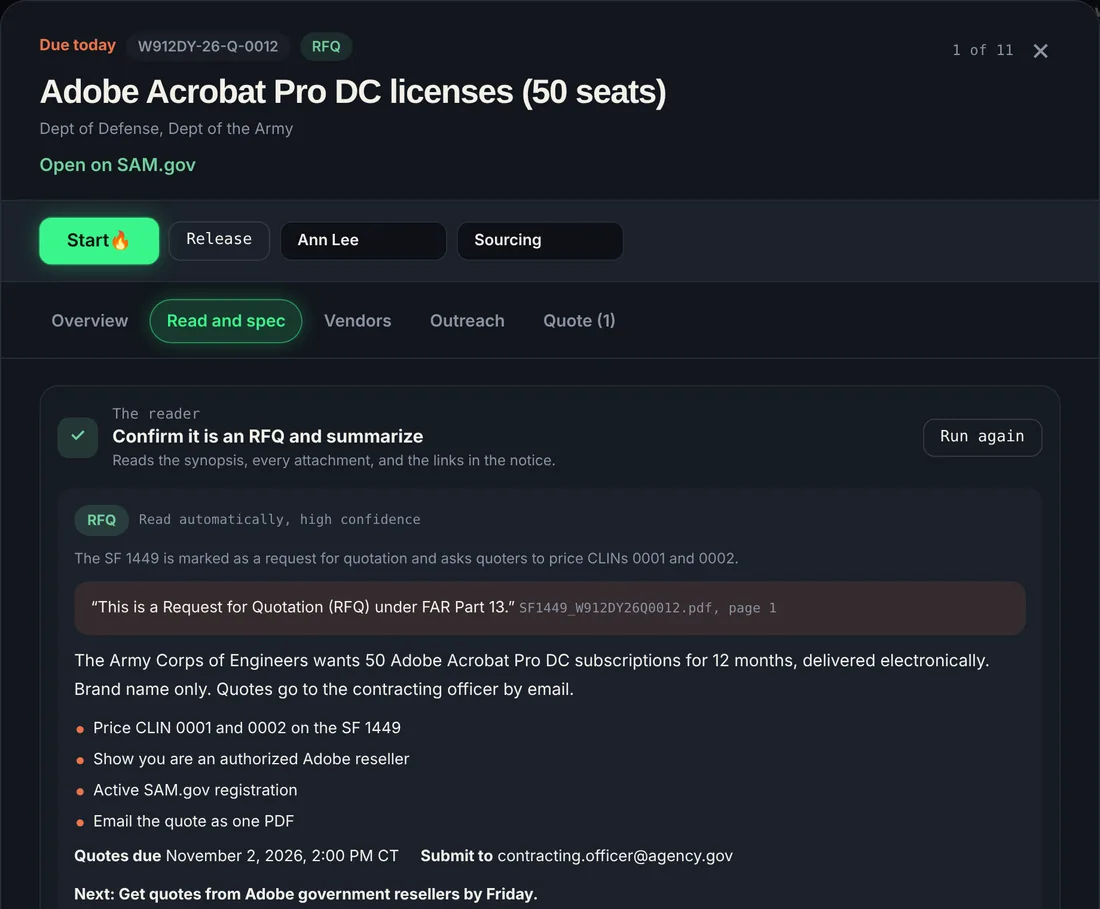Follow the Open on SAM.gov link
The width and height of the screenshot is (1100, 909).
118,165
